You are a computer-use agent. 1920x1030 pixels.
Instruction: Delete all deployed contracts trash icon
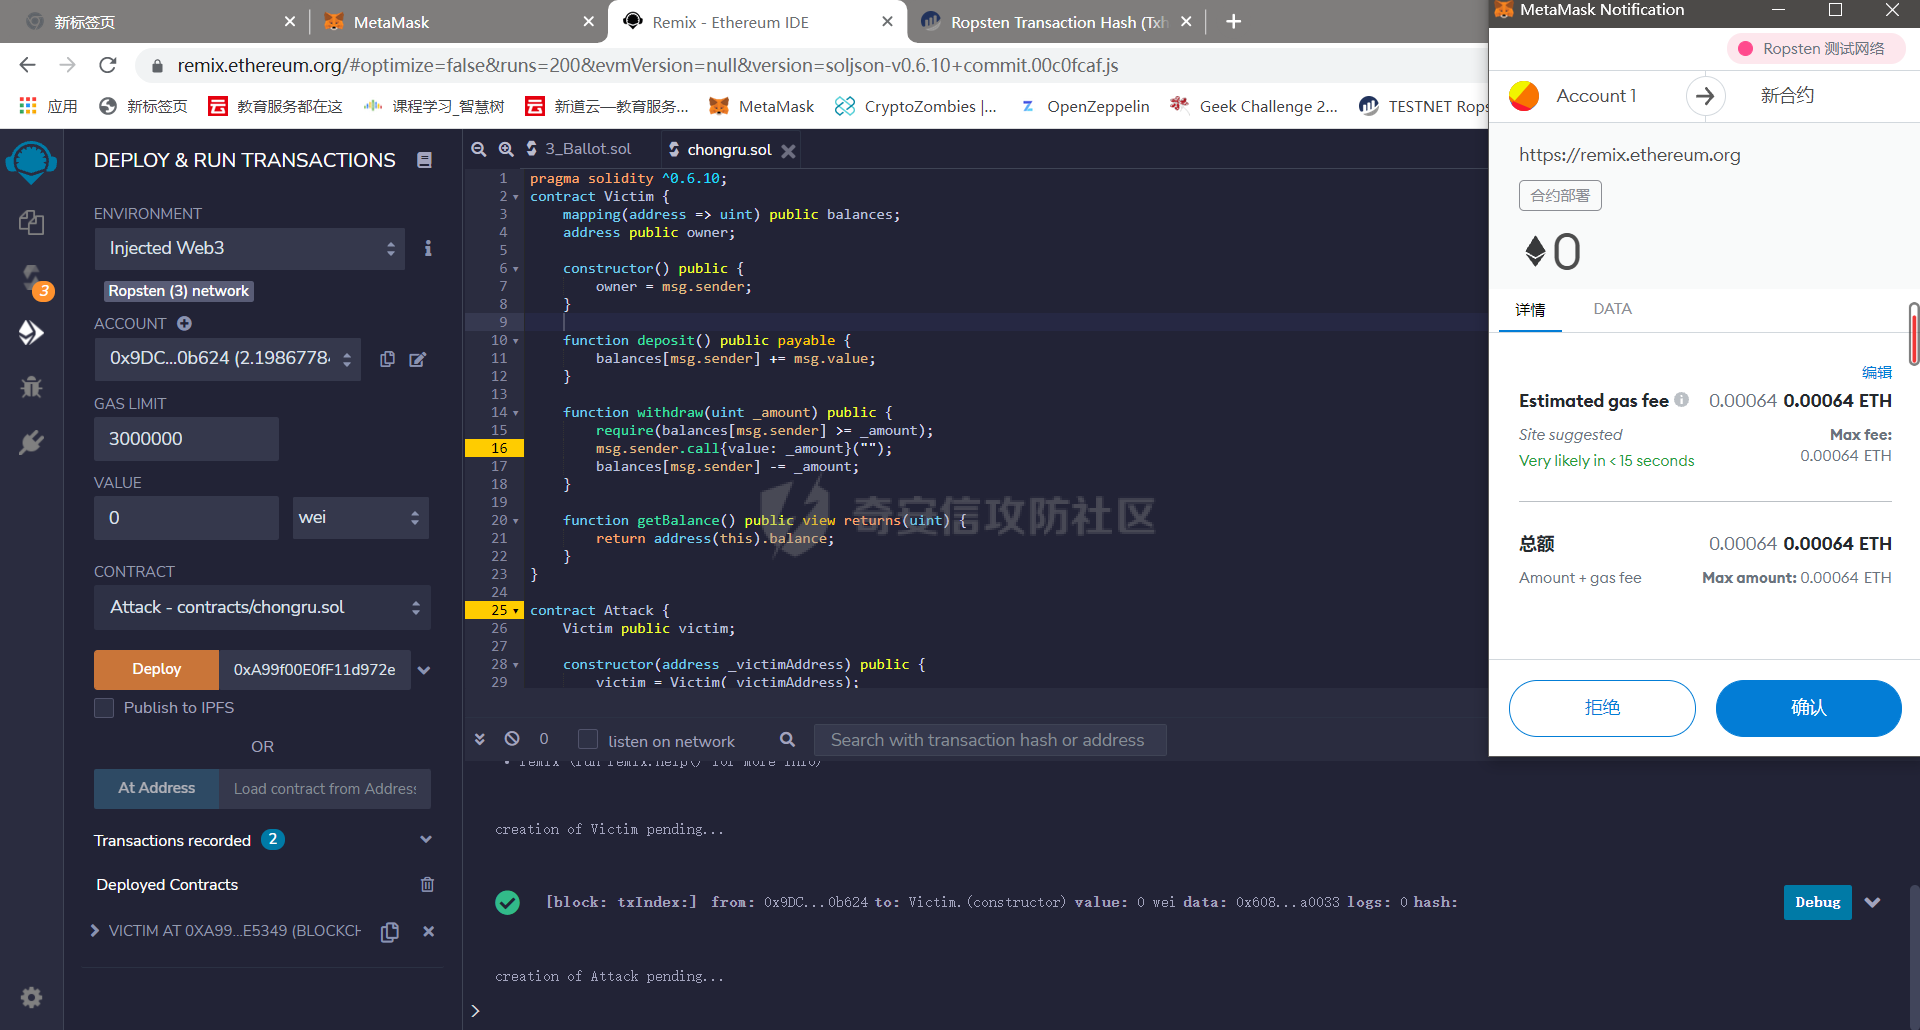427,884
